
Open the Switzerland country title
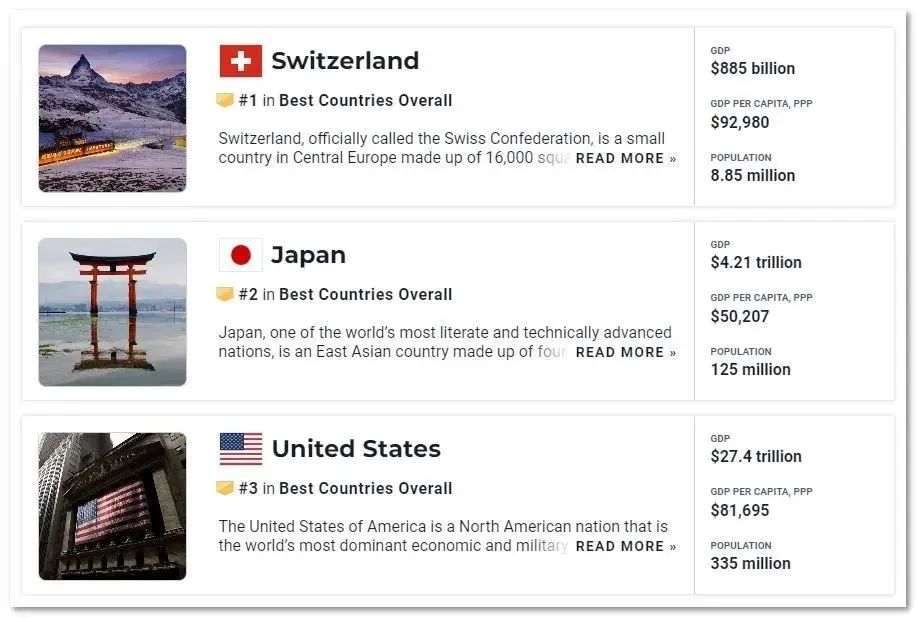pyautogui.click(x=345, y=61)
